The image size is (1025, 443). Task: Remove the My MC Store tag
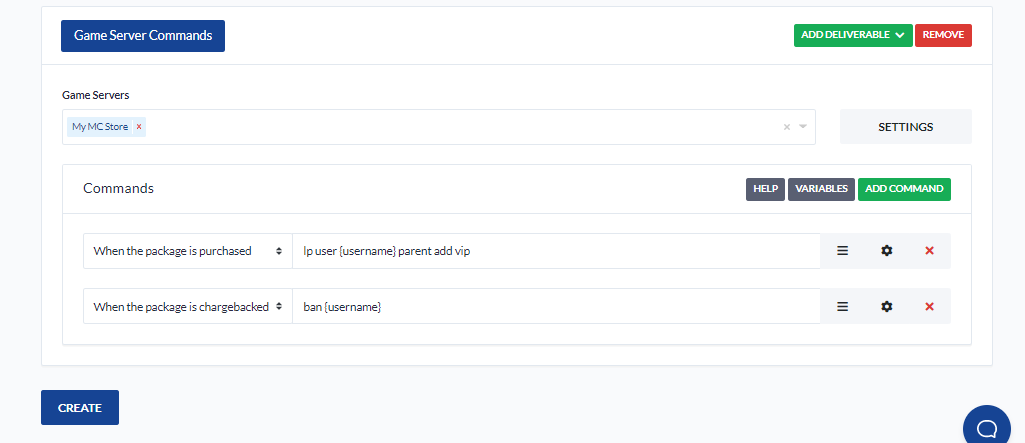click(139, 127)
